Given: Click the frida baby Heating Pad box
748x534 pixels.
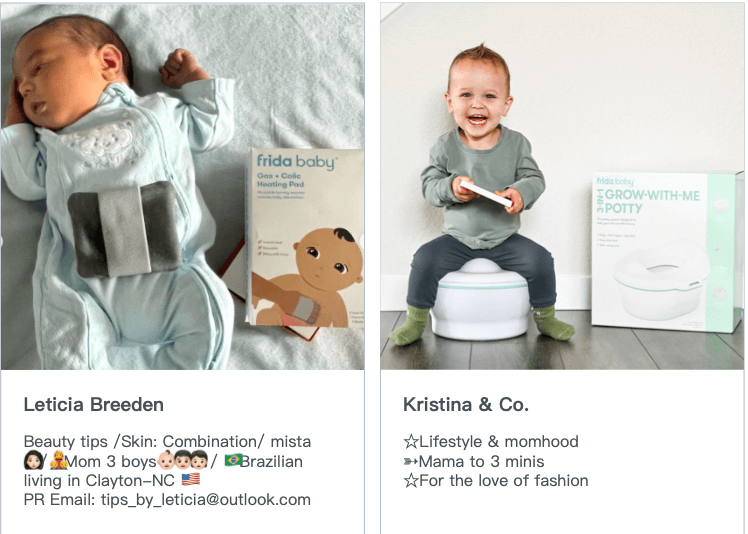Looking at the screenshot, I should (305, 238).
